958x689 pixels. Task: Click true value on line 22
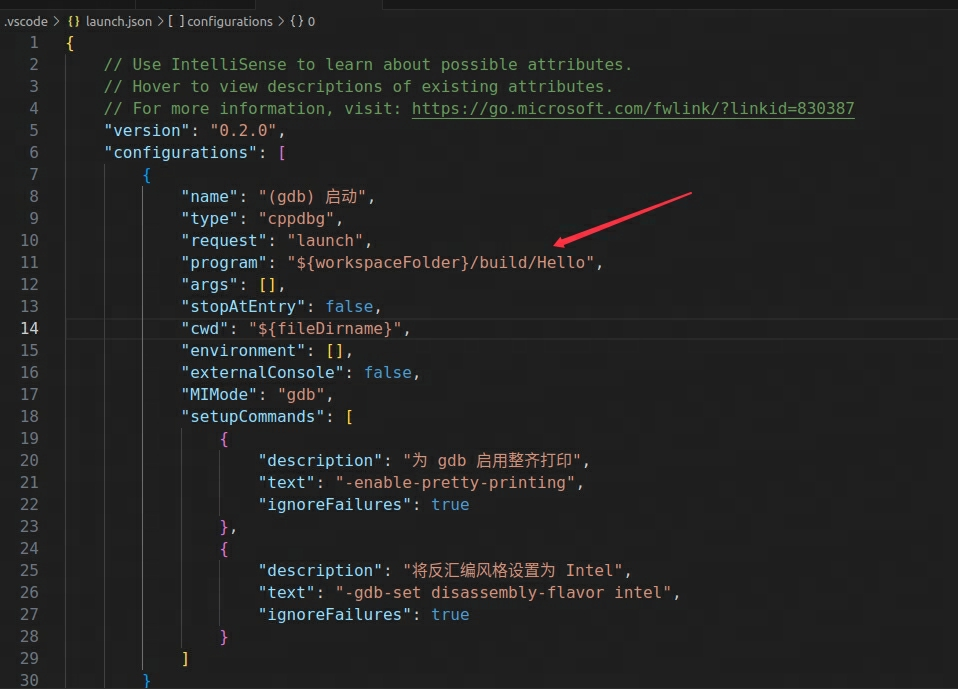tap(450, 505)
